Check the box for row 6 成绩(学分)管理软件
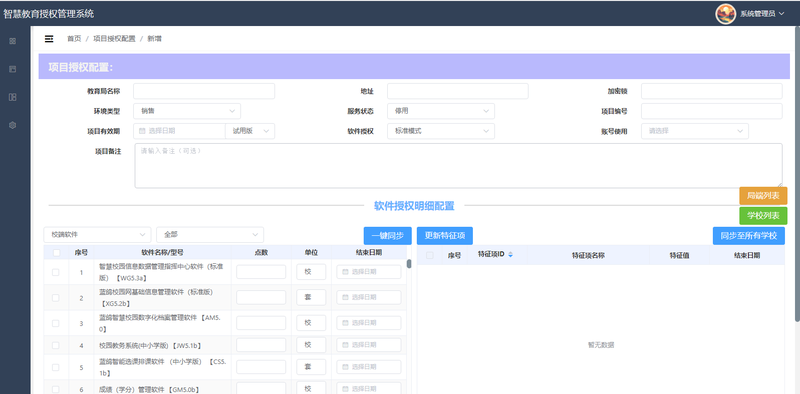This screenshot has height=394, width=800. pos(56,389)
